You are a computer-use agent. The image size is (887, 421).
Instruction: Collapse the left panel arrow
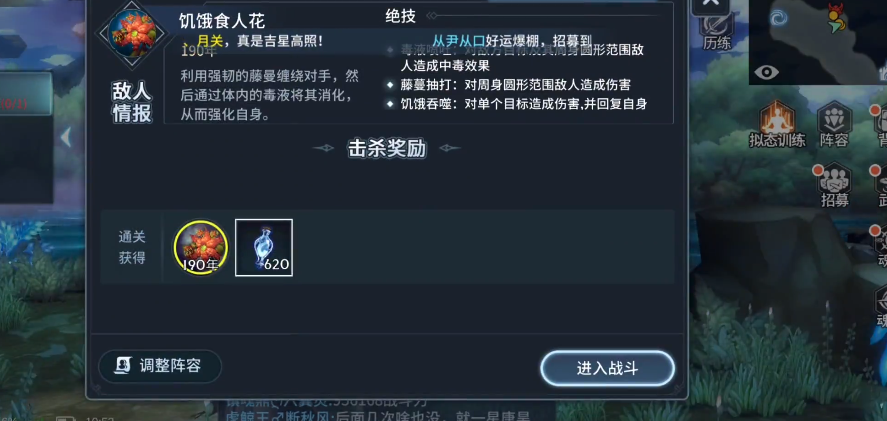pyautogui.click(x=66, y=137)
